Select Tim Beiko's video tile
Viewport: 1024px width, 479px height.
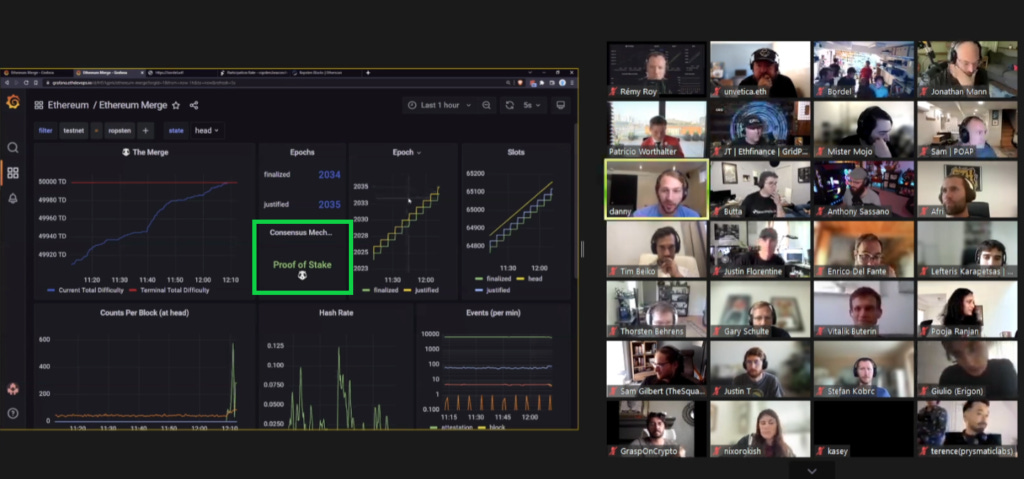tap(656, 249)
